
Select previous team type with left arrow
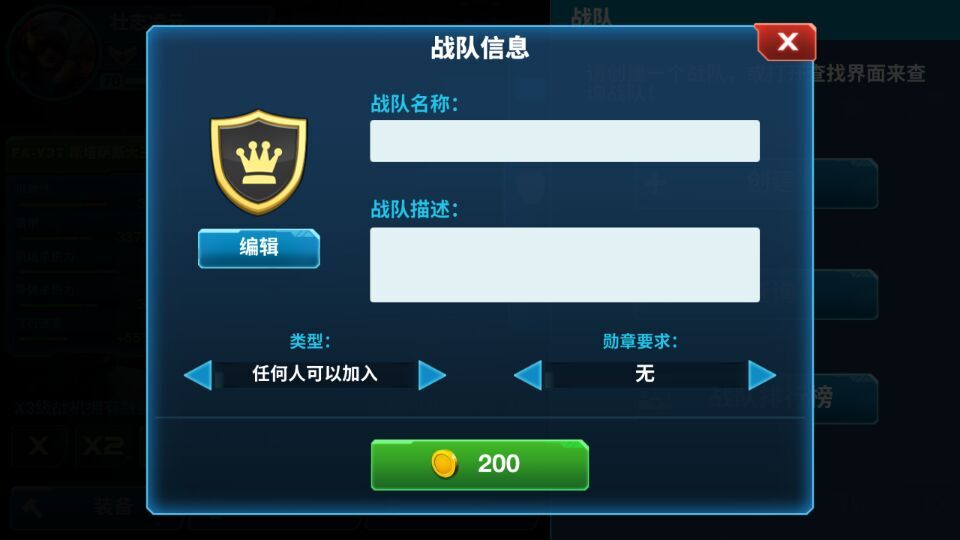click(x=198, y=375)
